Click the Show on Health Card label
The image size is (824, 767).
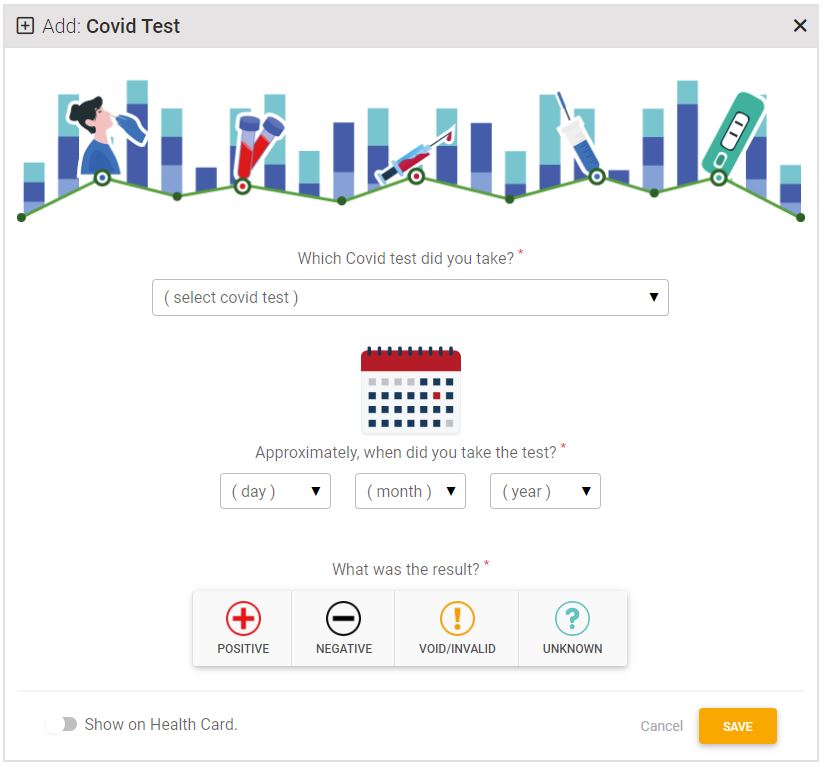click(161, 724)
